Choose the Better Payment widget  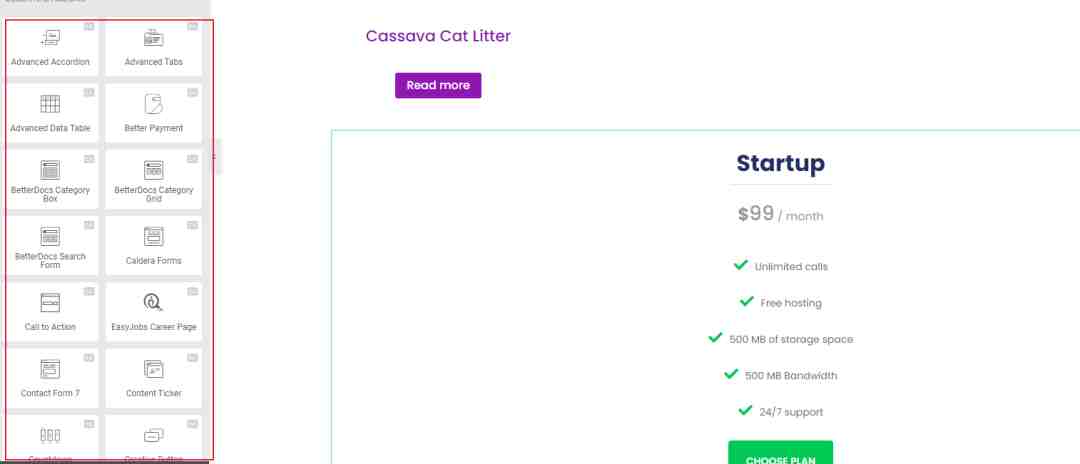(154, 114)
